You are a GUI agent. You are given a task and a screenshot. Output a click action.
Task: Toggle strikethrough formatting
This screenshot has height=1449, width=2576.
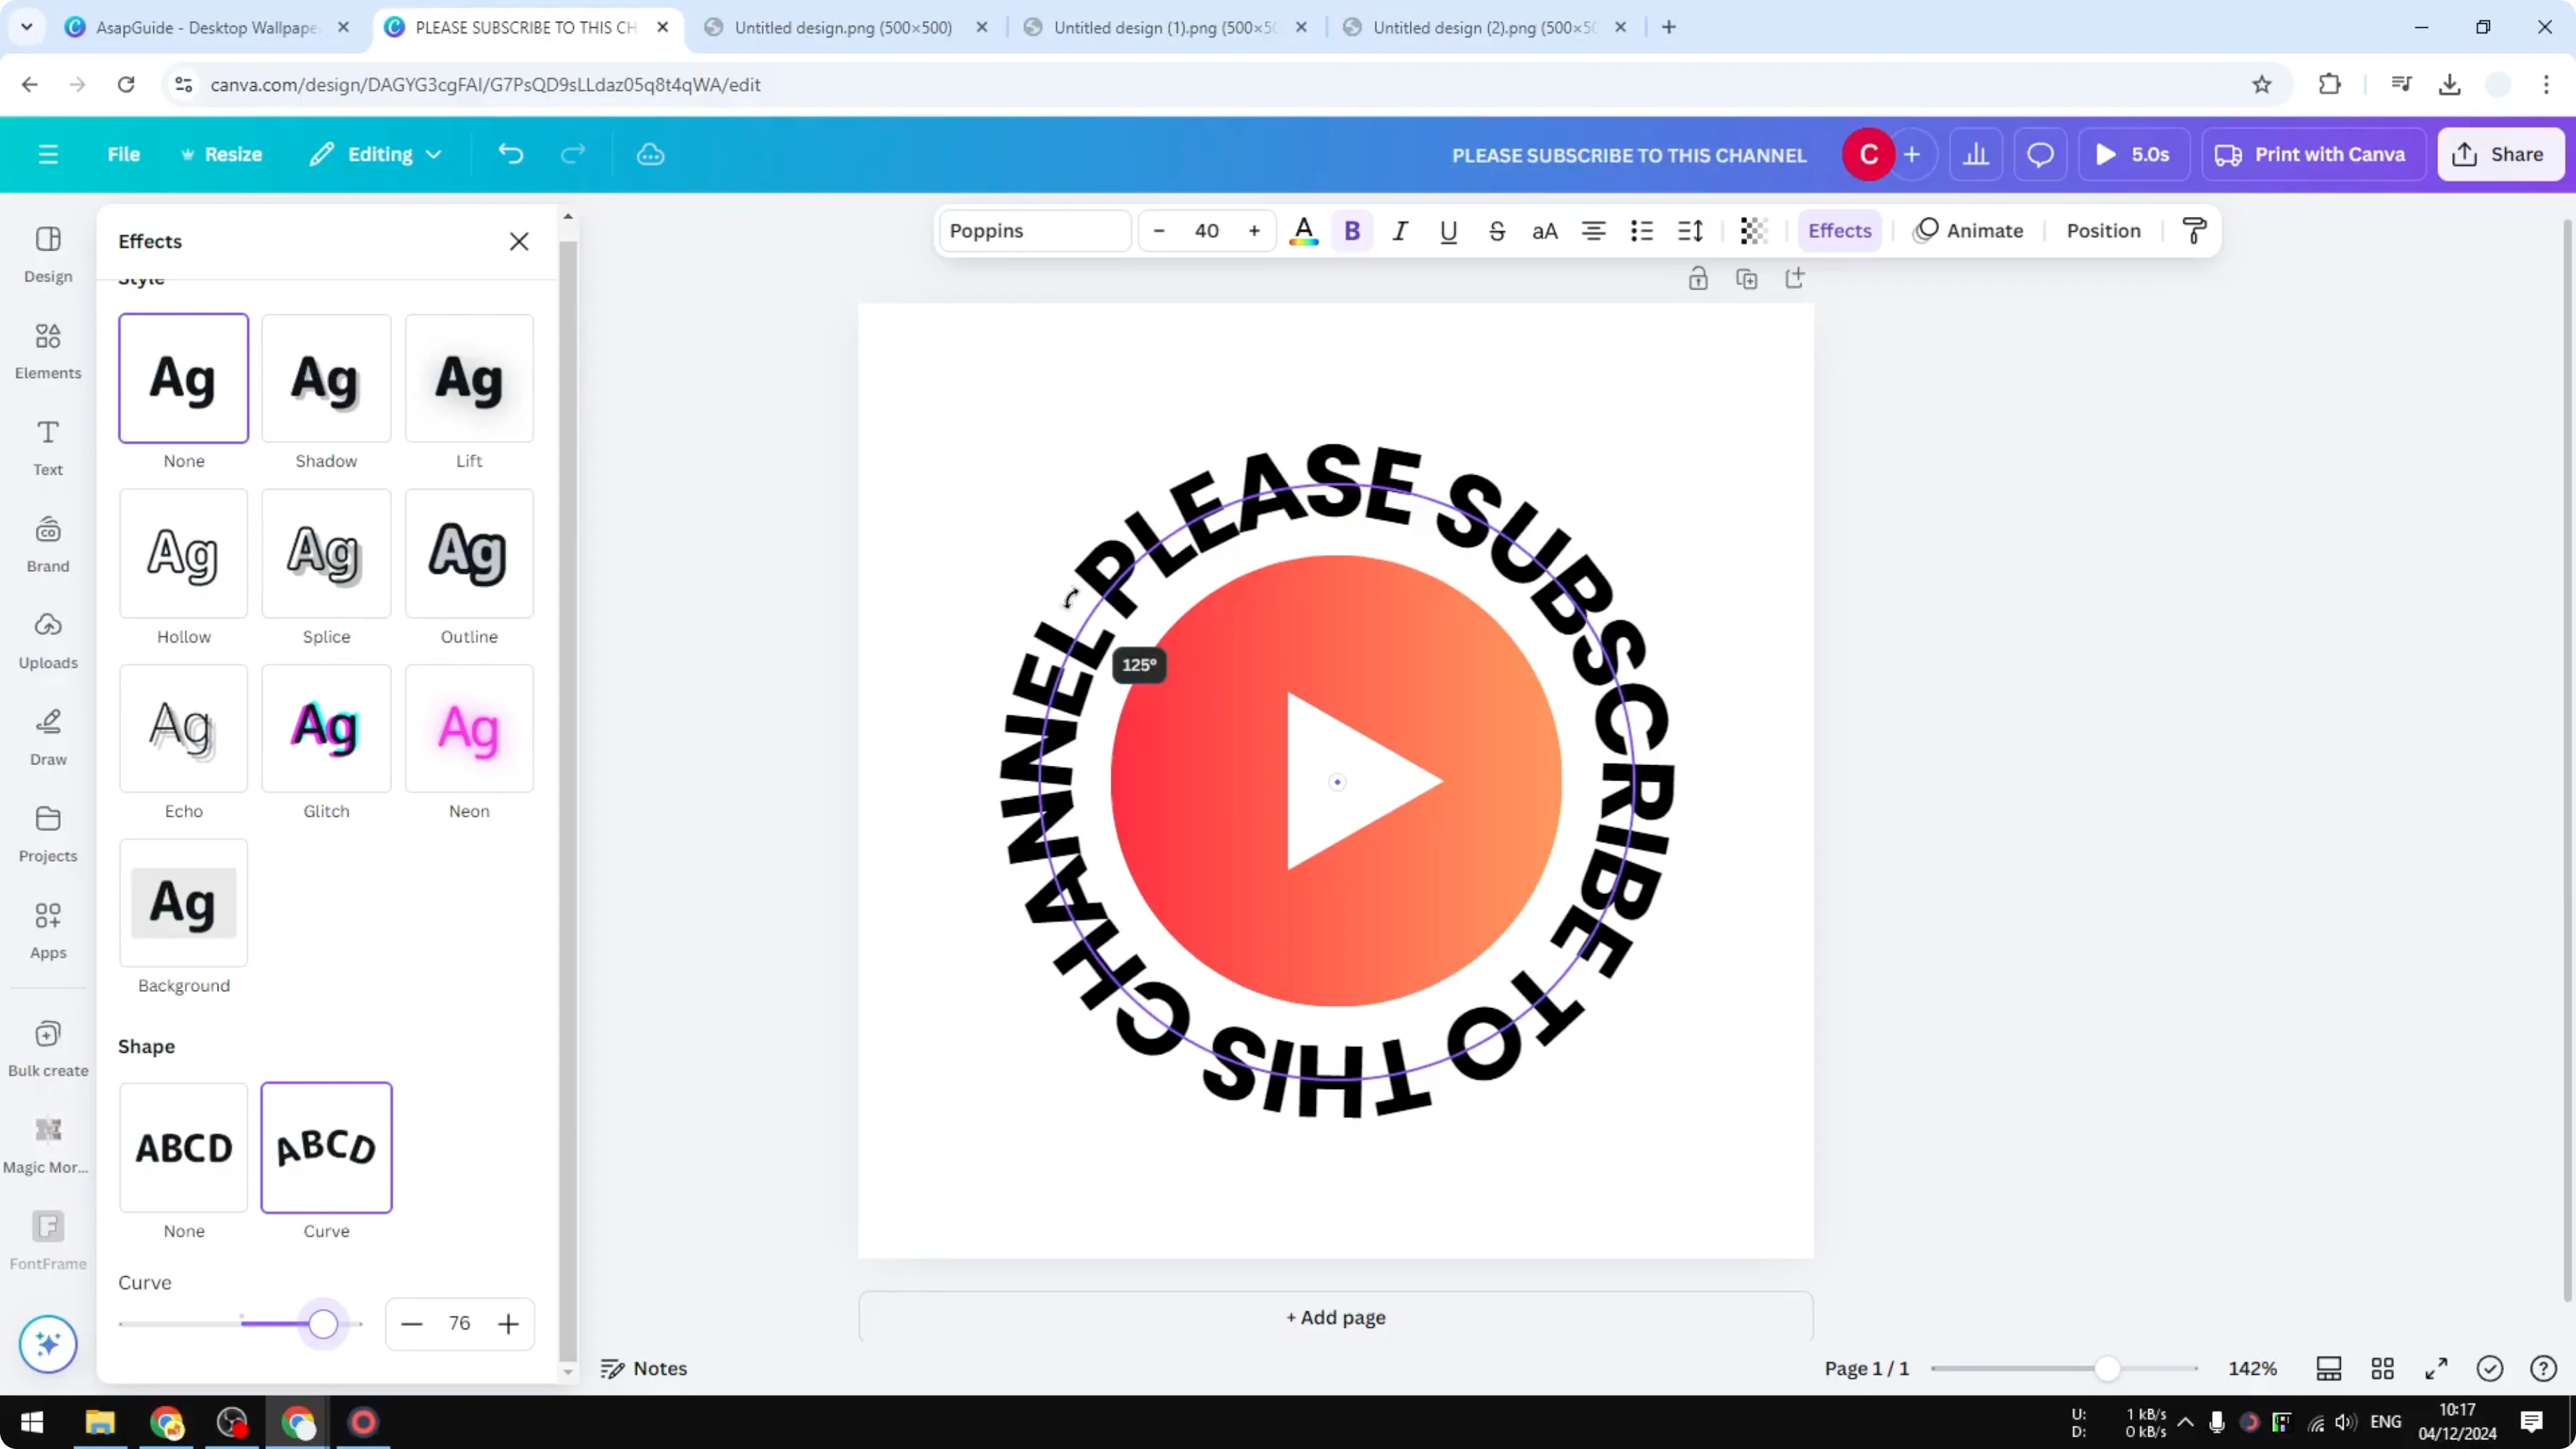1497,231
